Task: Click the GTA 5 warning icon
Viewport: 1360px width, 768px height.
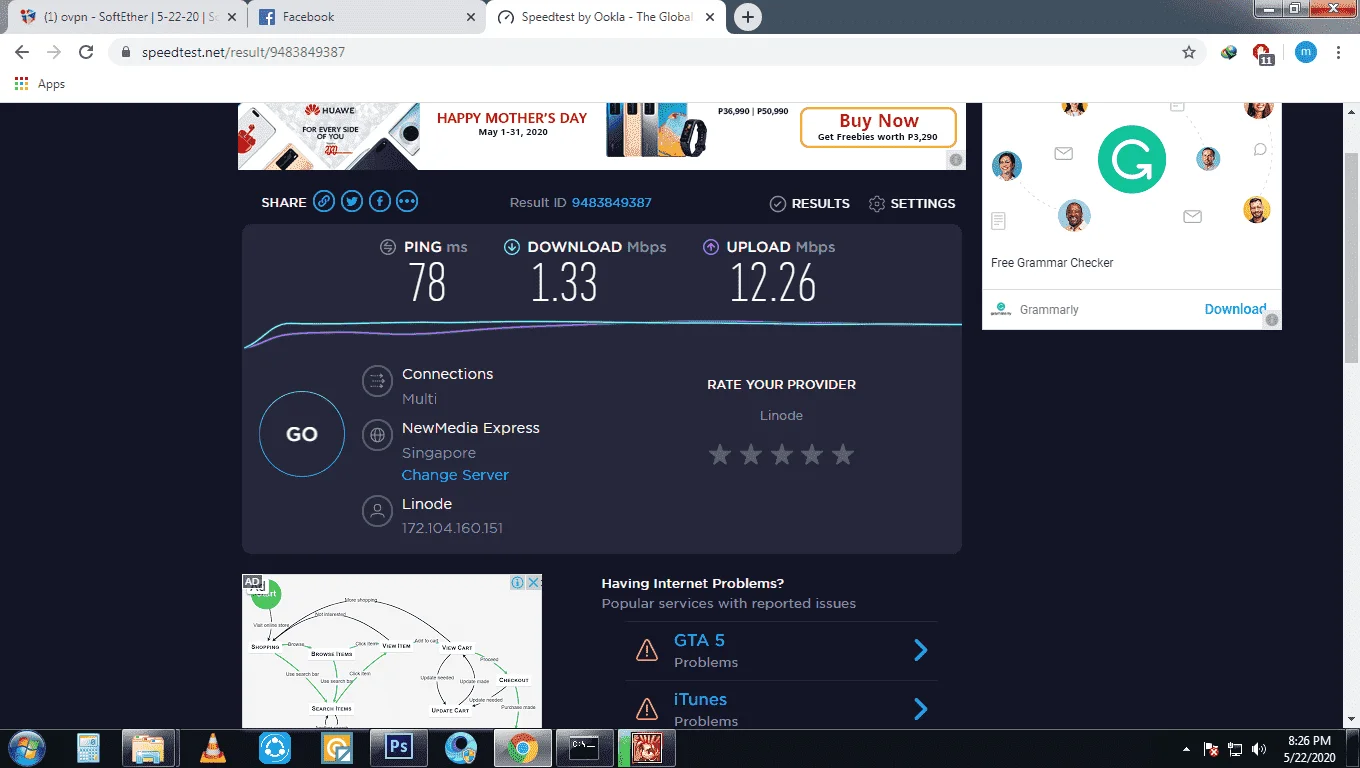Action: (647, 650)
